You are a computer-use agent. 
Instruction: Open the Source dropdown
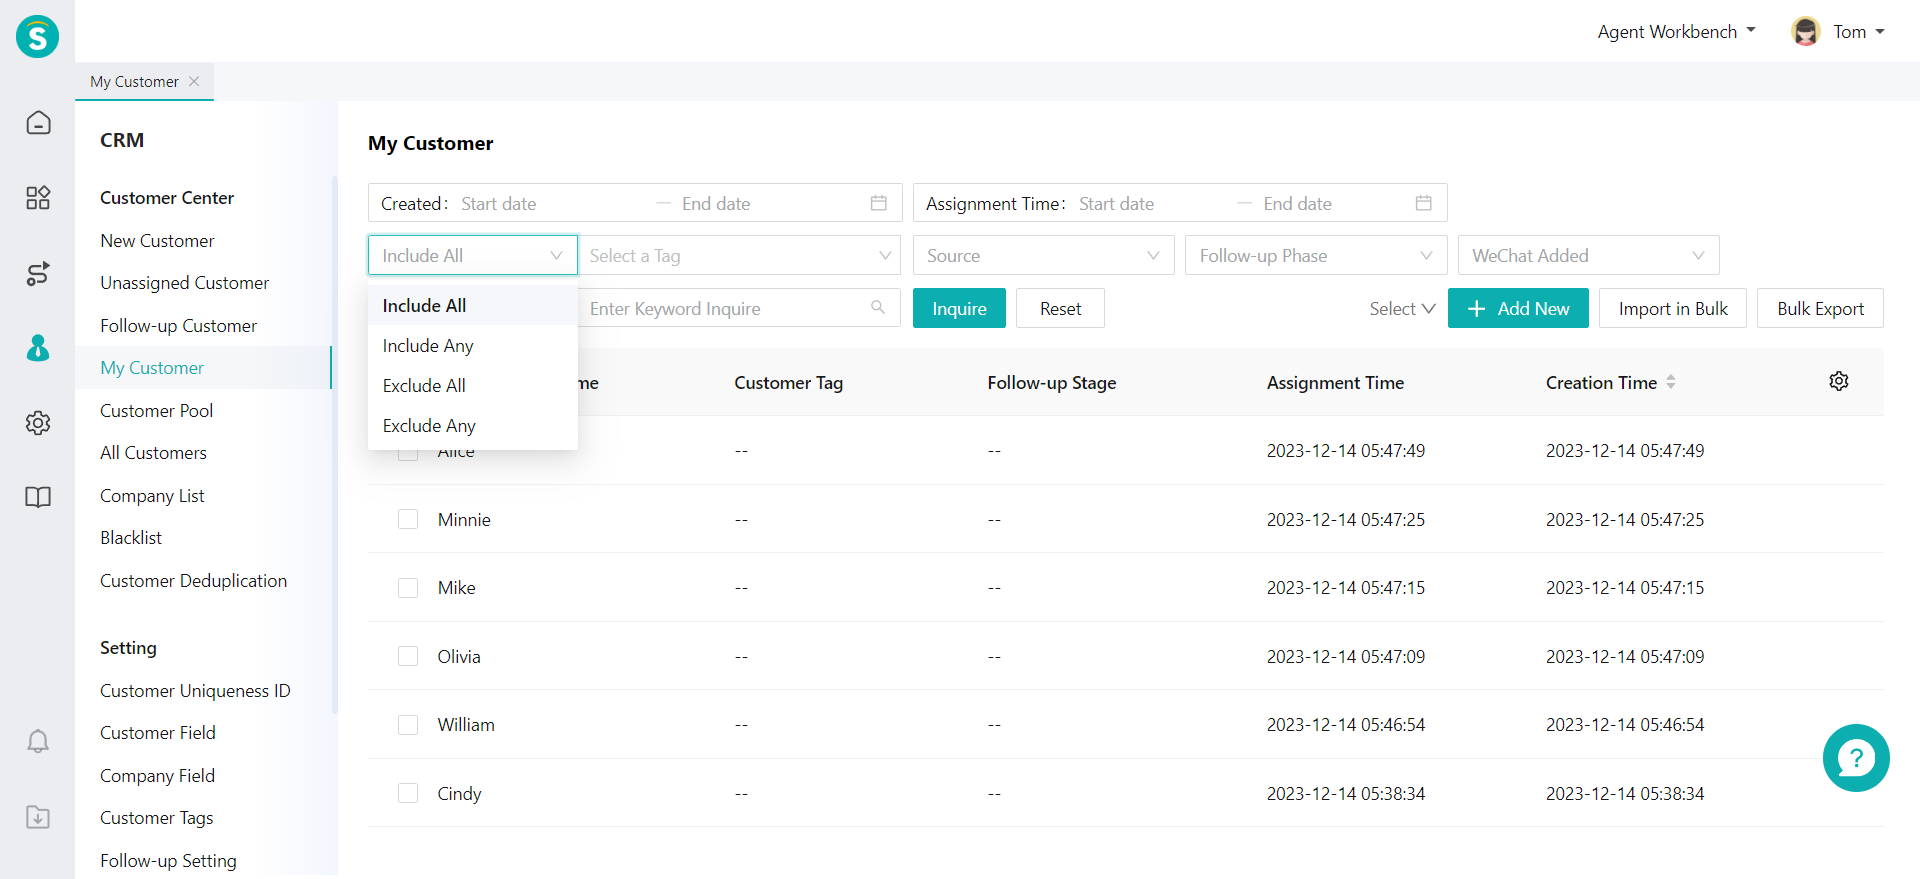click(x=1043, y=255)
